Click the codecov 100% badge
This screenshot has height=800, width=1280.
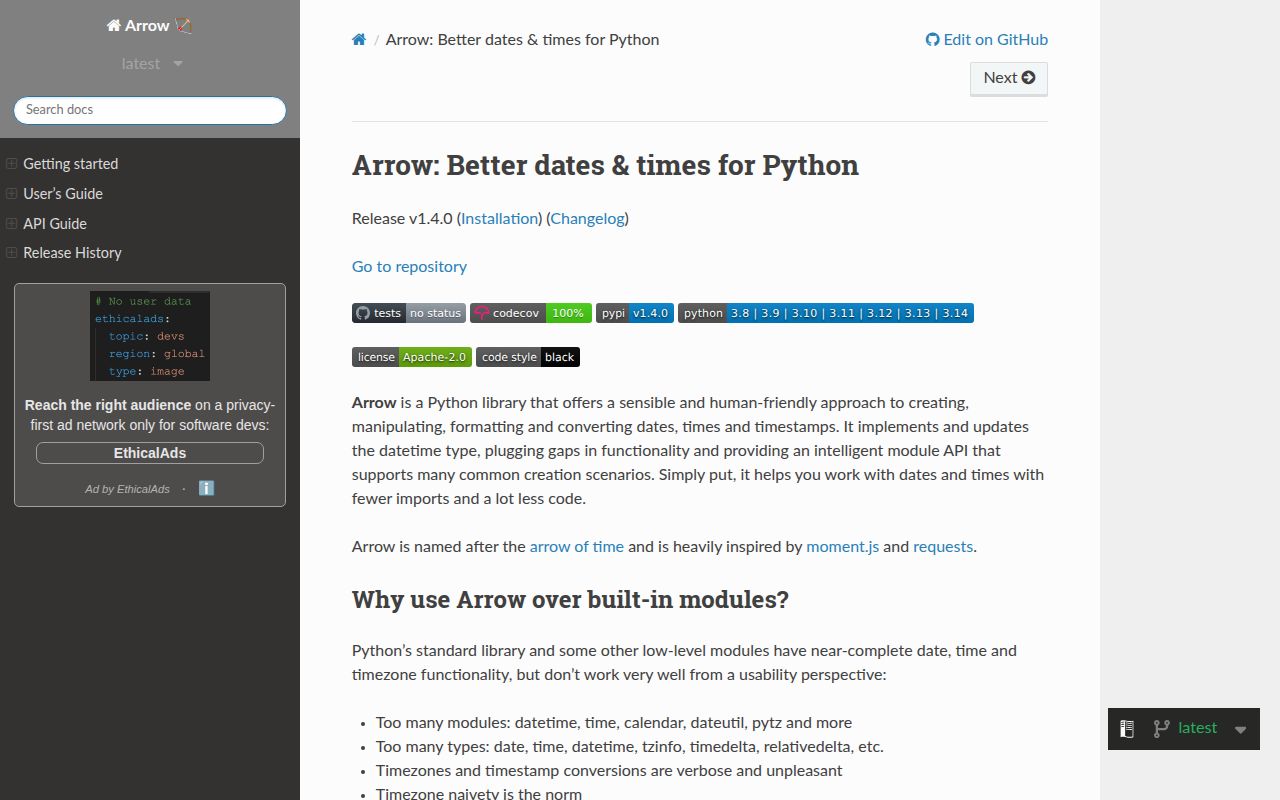(531, 313)
